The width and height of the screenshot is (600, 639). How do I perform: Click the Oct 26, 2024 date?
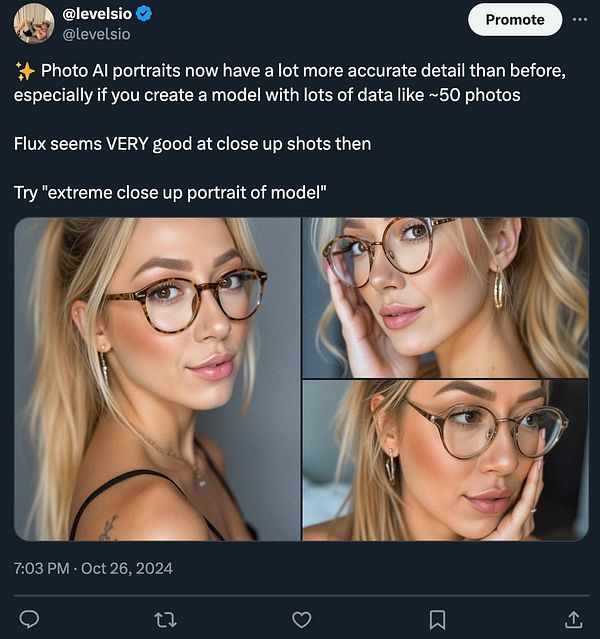(x=127, y=568)
